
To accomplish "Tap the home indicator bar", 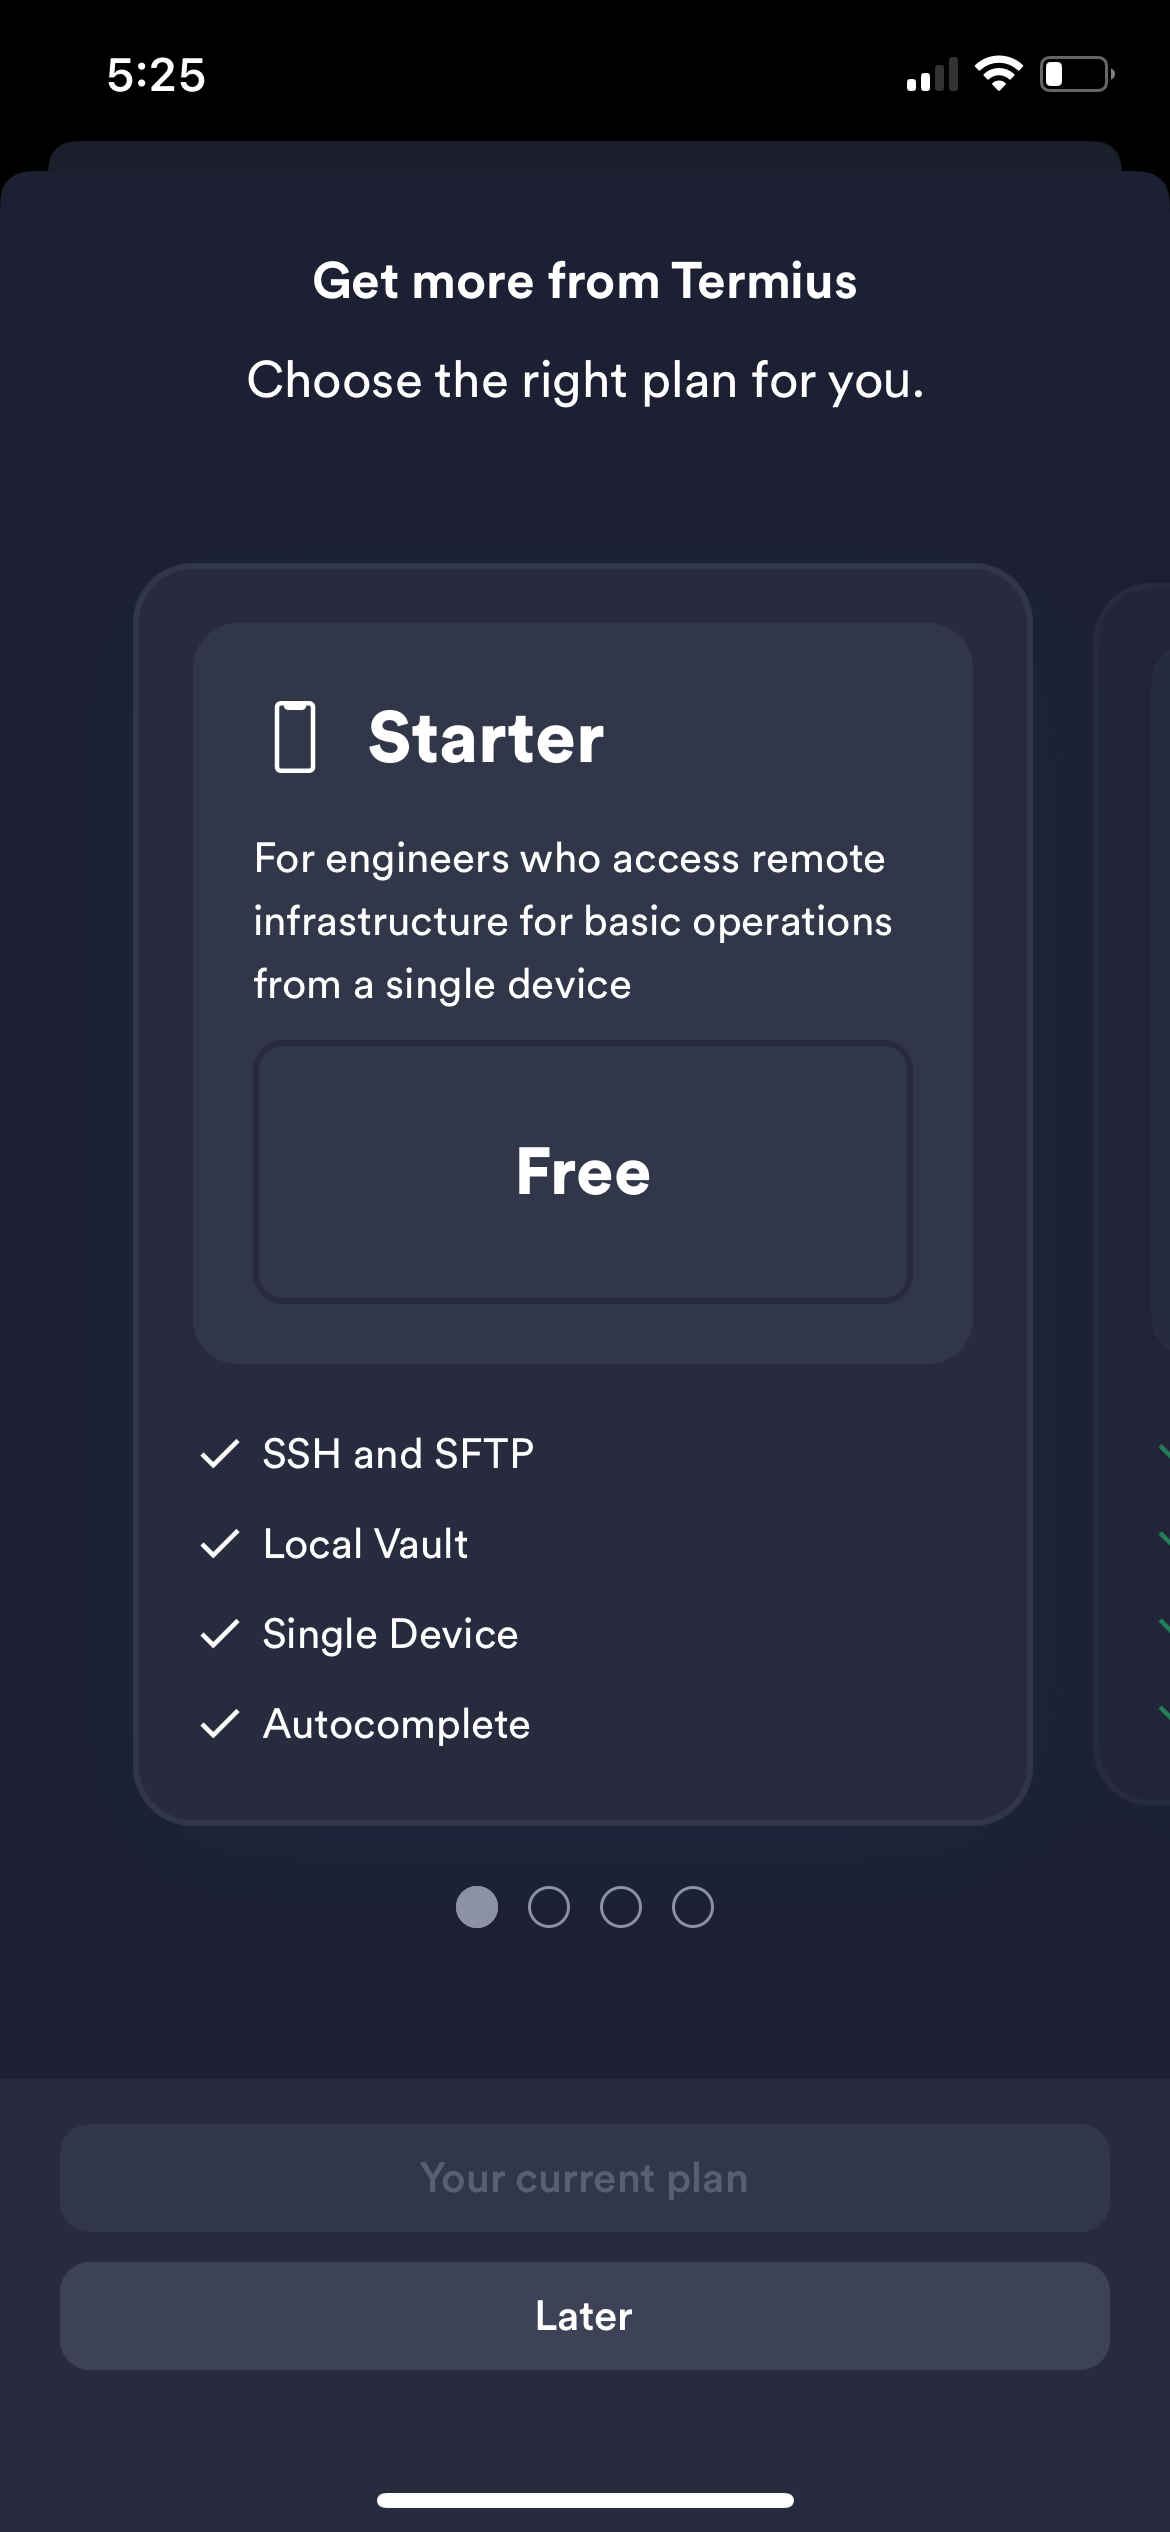I will coord(585,2500).
